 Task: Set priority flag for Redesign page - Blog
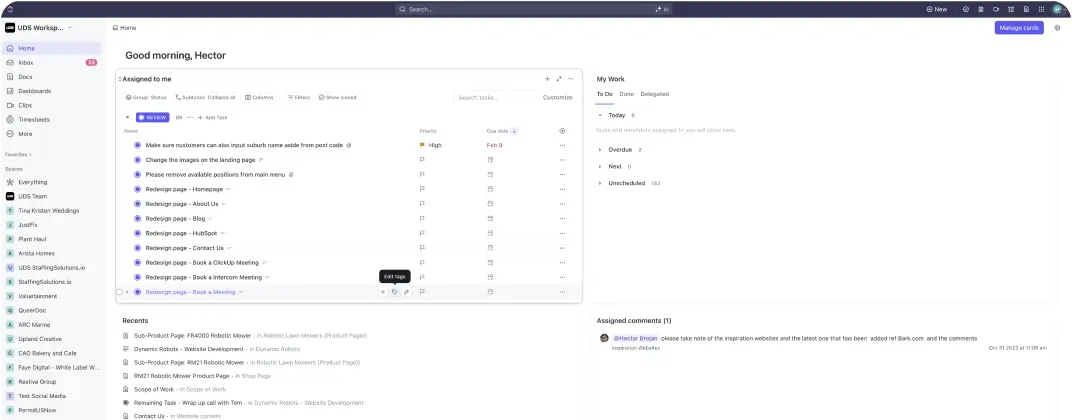[422, 218]
